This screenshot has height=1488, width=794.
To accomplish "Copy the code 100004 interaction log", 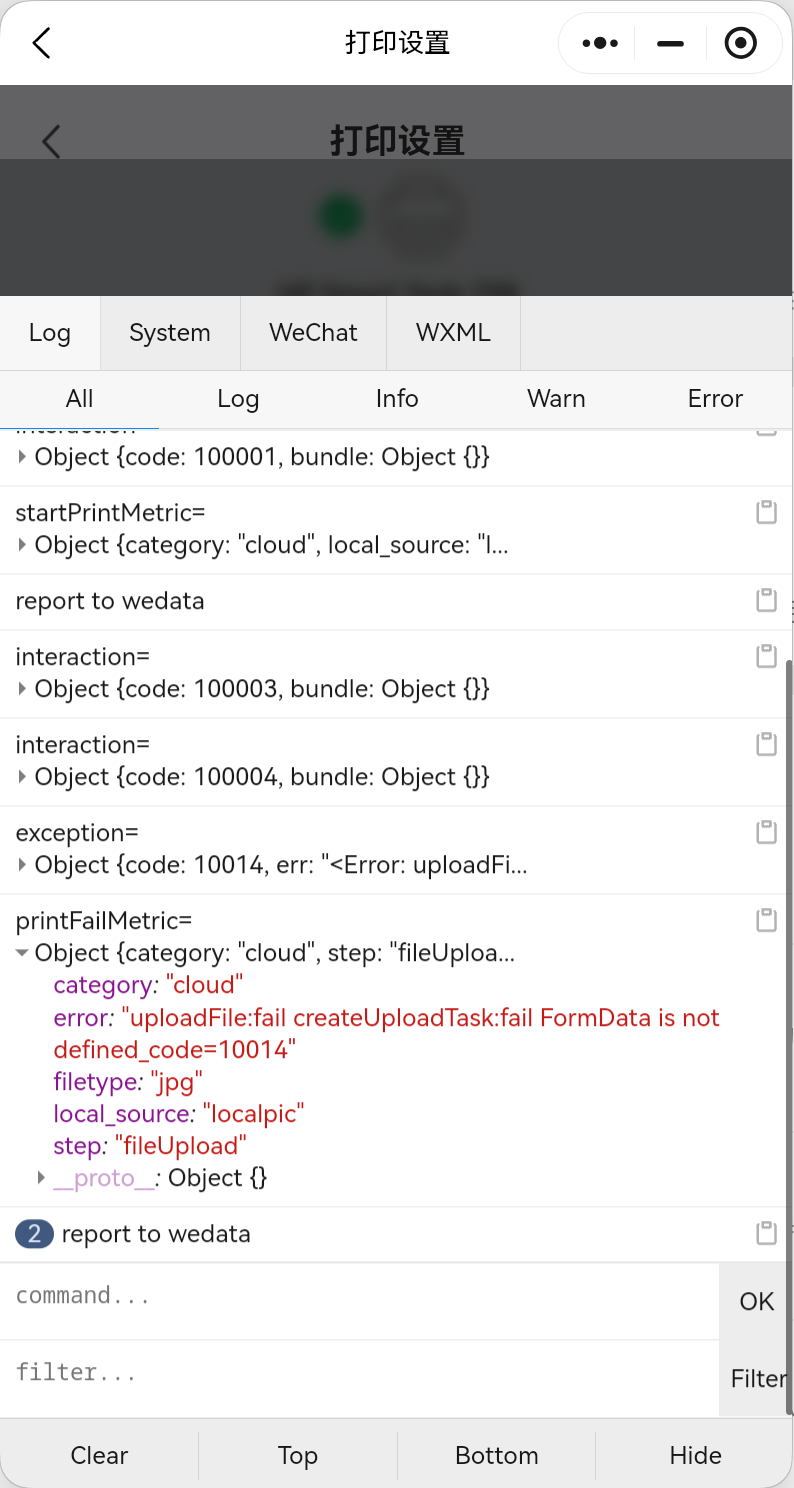I will (766, 745).
